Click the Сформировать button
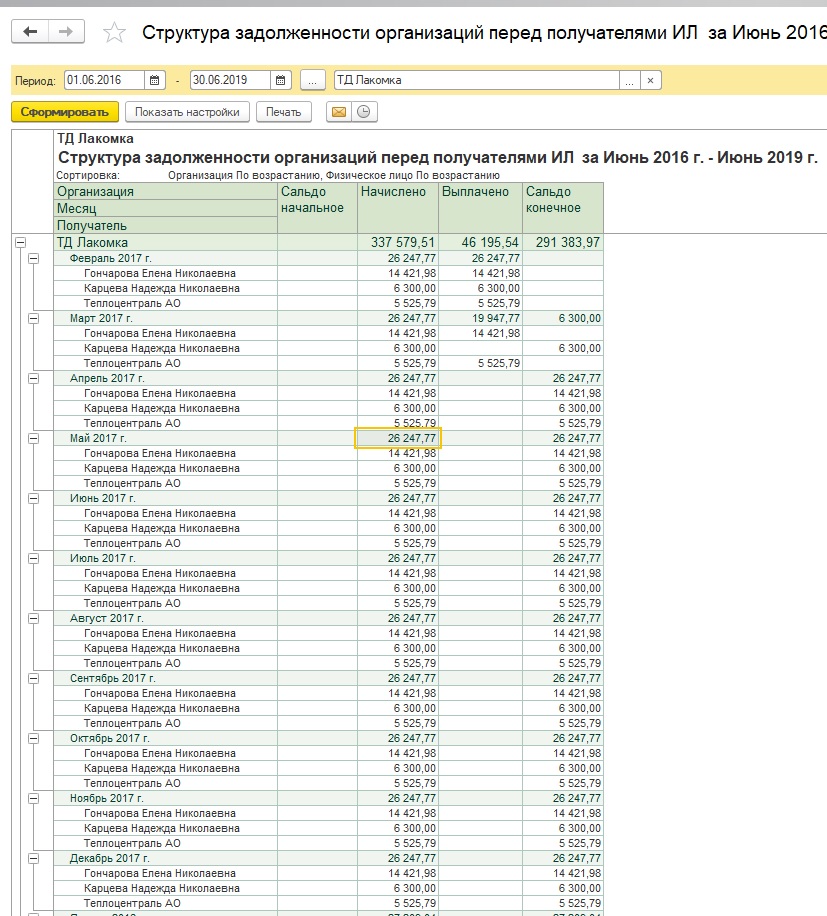The height and width of the screenshot is (916, 827). point(65,112)
